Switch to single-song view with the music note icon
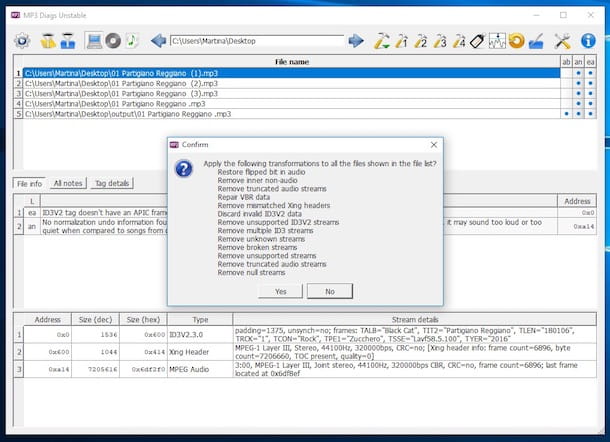 pyautogui.click(x=132, y=40)
